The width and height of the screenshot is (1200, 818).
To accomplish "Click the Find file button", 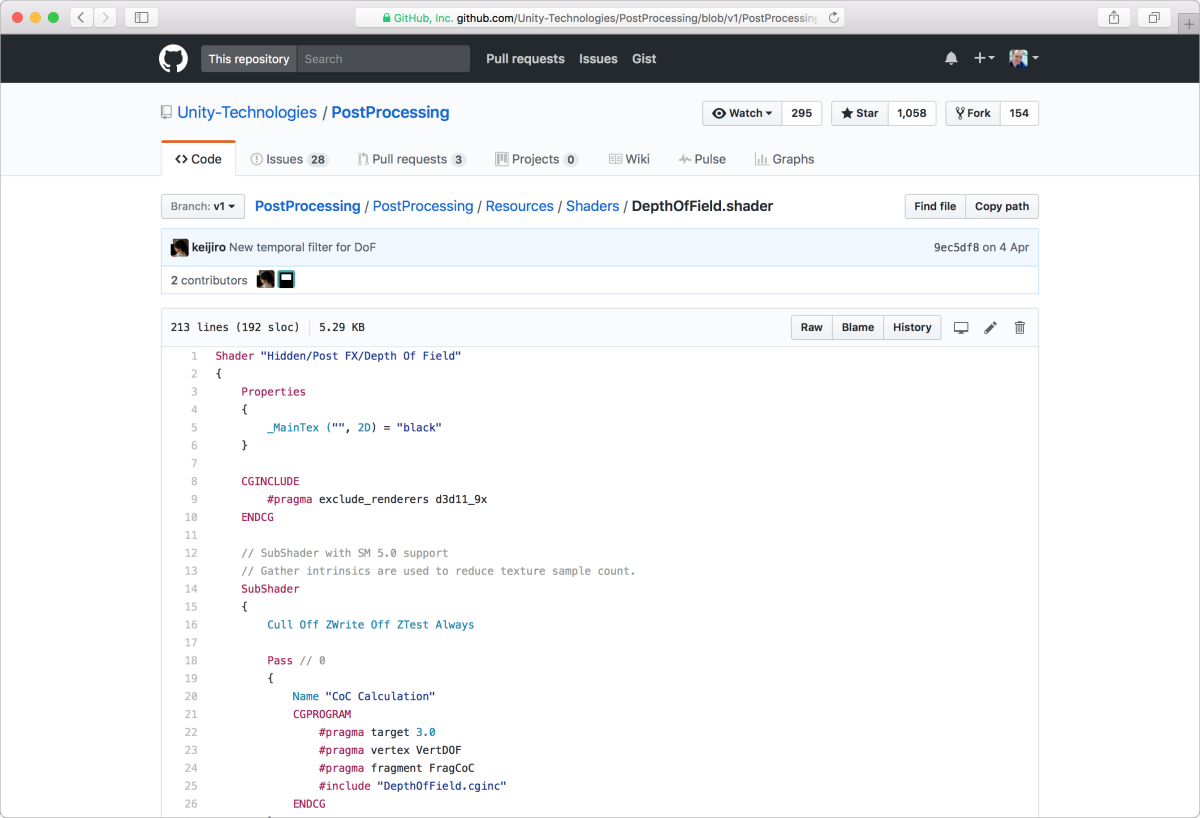I will click(935, 206).
